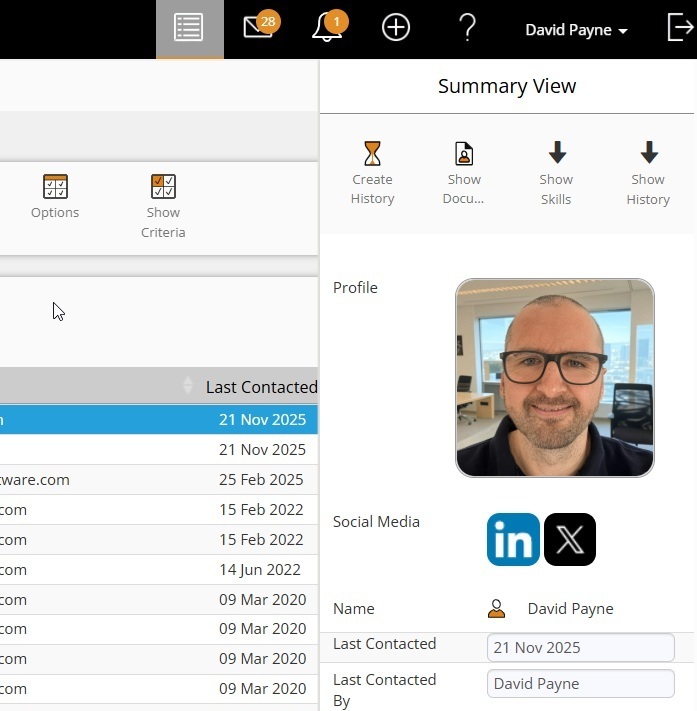The image size is (697, 711).
Task: Open the LinkedIn social media link
Action: pos(513,540)
